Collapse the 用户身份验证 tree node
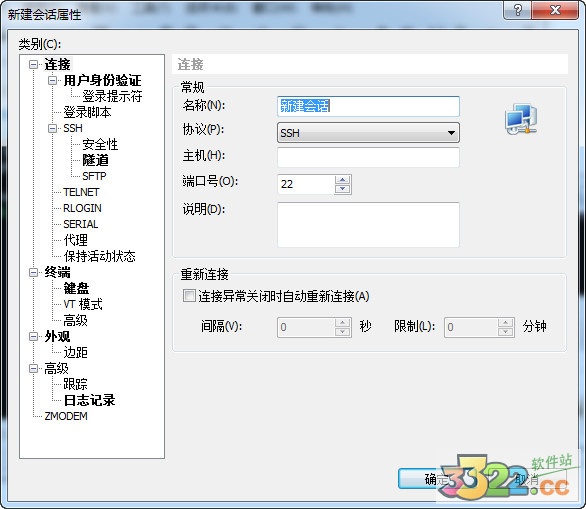 (53, 80)
